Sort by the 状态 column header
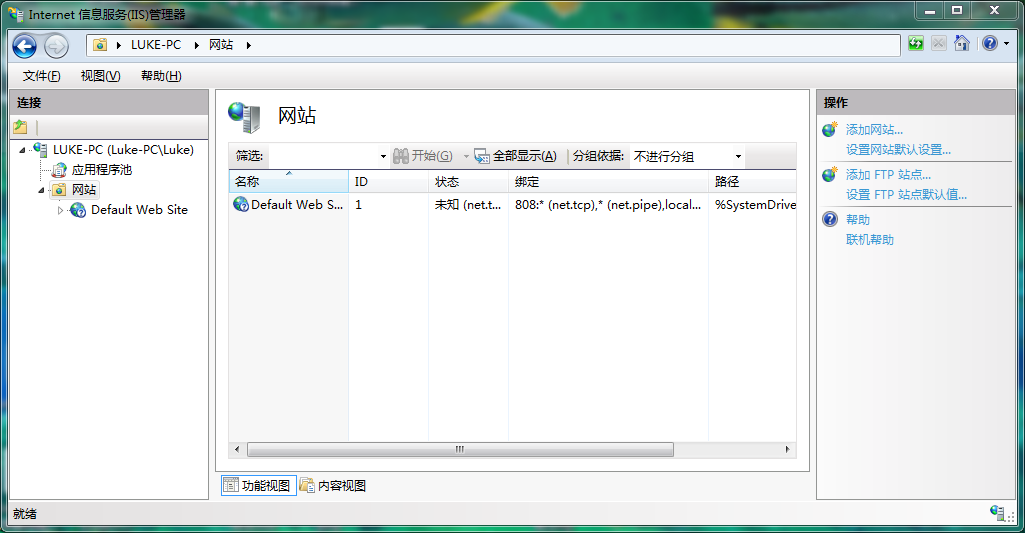 468,181
